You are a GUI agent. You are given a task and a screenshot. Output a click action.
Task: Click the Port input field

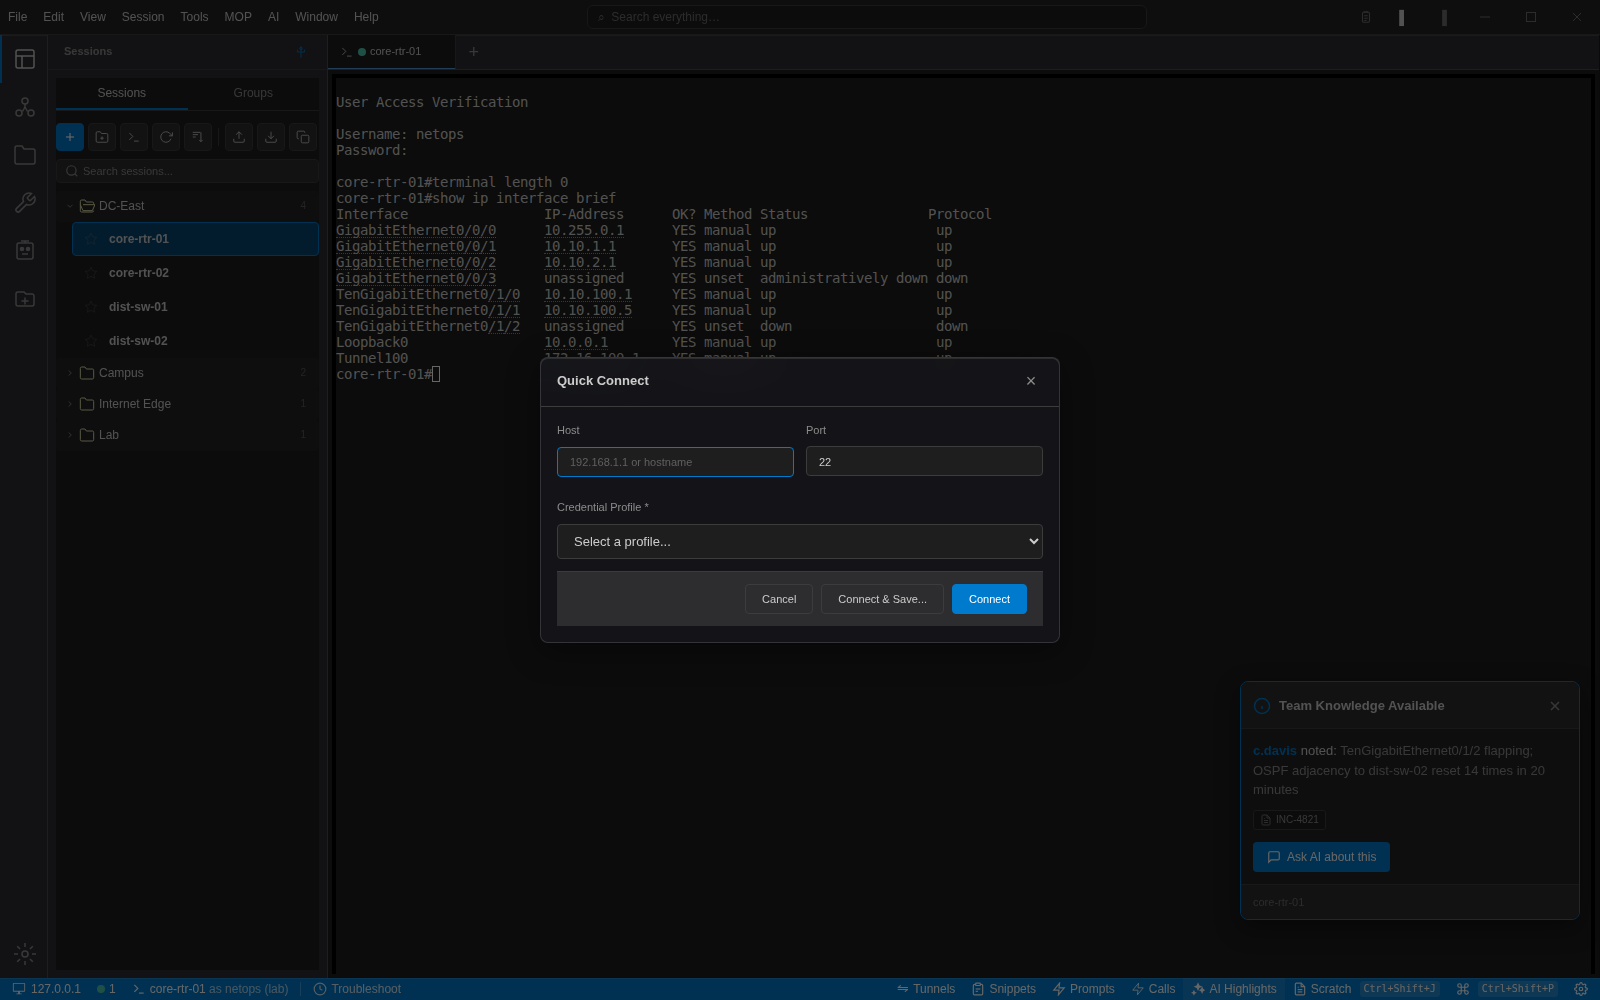click(x=924, y=462)
